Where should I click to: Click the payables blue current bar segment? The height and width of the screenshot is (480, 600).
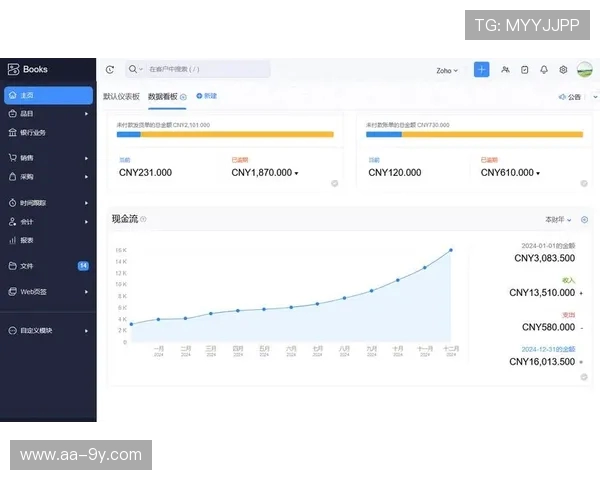click(x=384, y=134)
